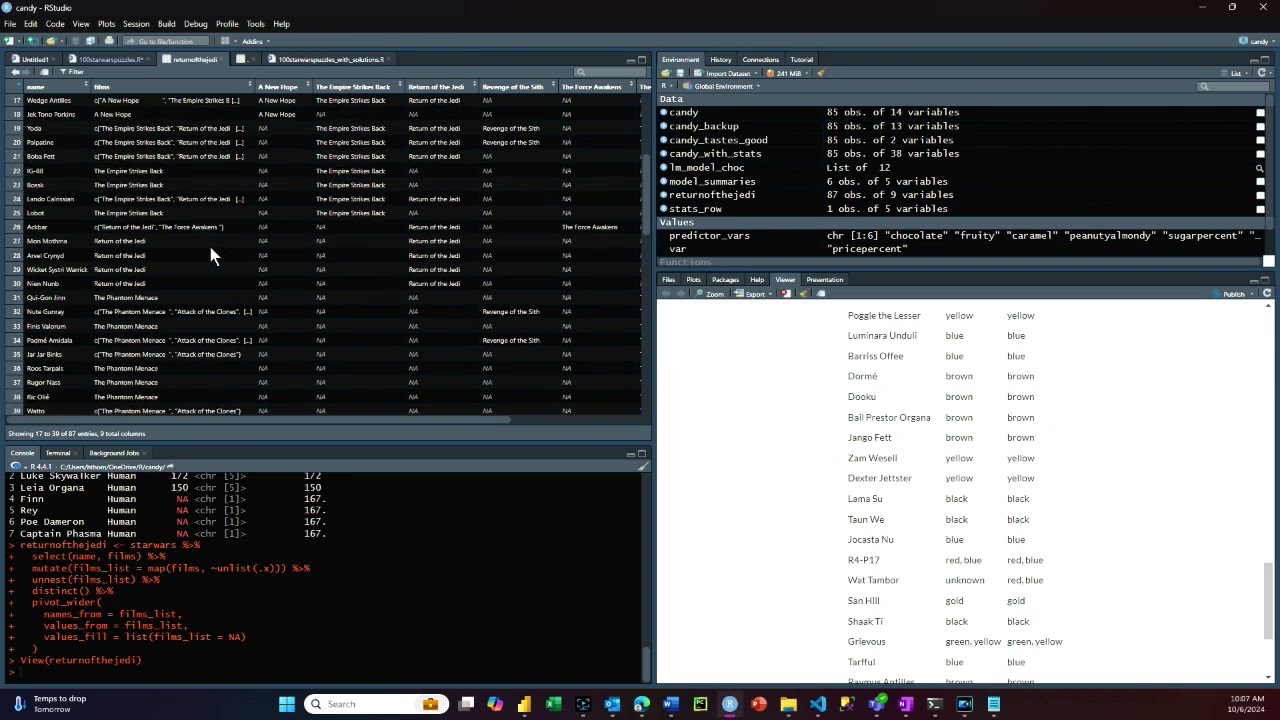1280x720 pixels.
Task: Click the taskbar Search box
Action: pos(375,704)
